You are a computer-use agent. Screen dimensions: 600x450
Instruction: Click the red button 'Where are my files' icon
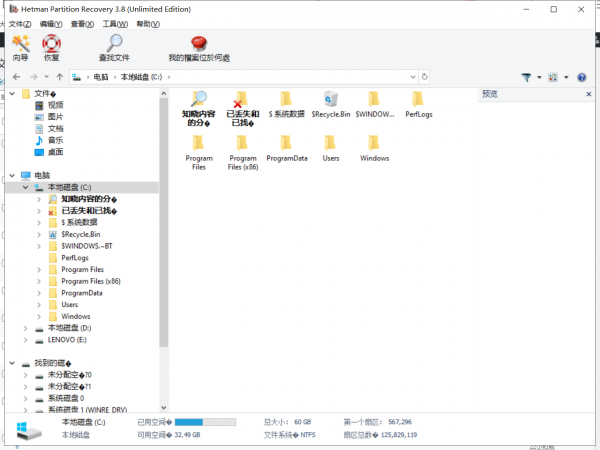click(x=199, y=49)
